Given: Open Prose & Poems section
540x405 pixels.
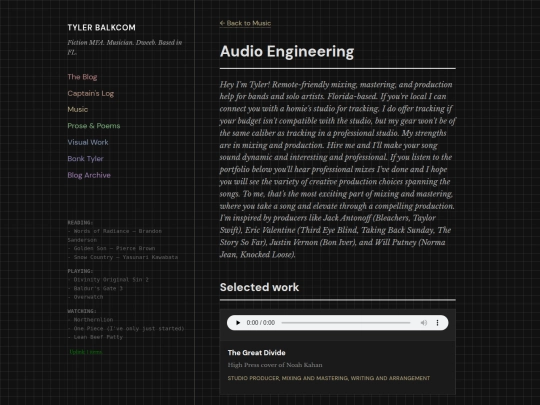Looking at the screenshot, I should pyautogui.click(x=94, y=126).
